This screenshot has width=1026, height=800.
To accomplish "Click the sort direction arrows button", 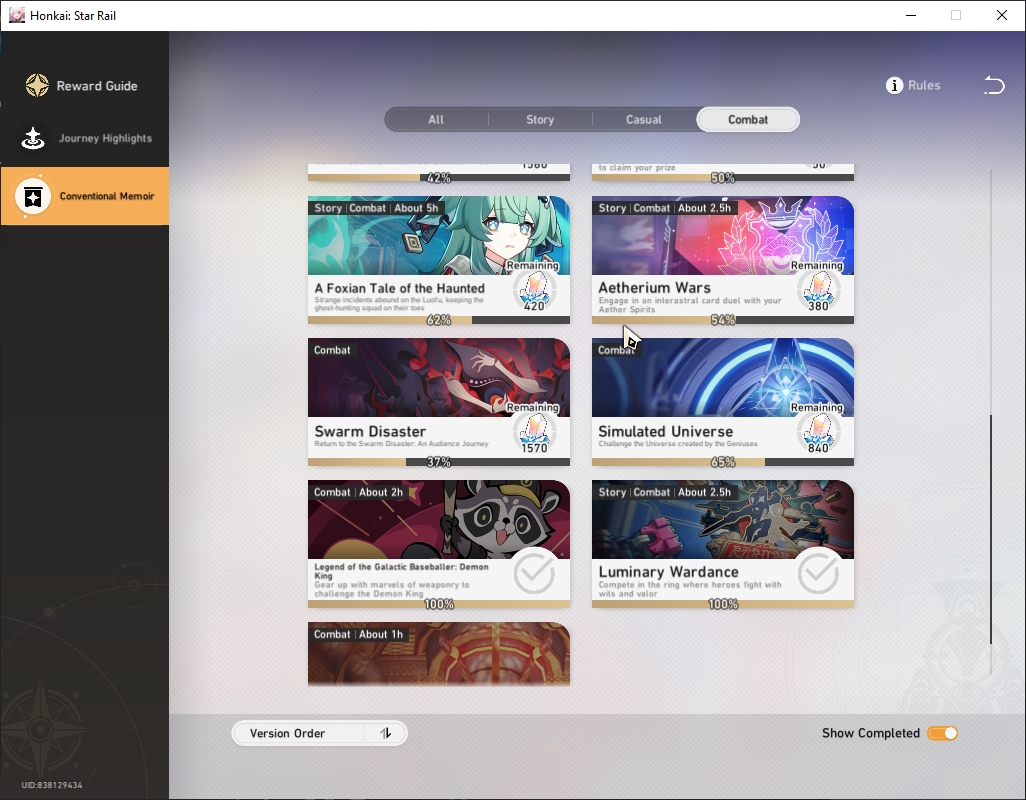I will tap(386, 733).
